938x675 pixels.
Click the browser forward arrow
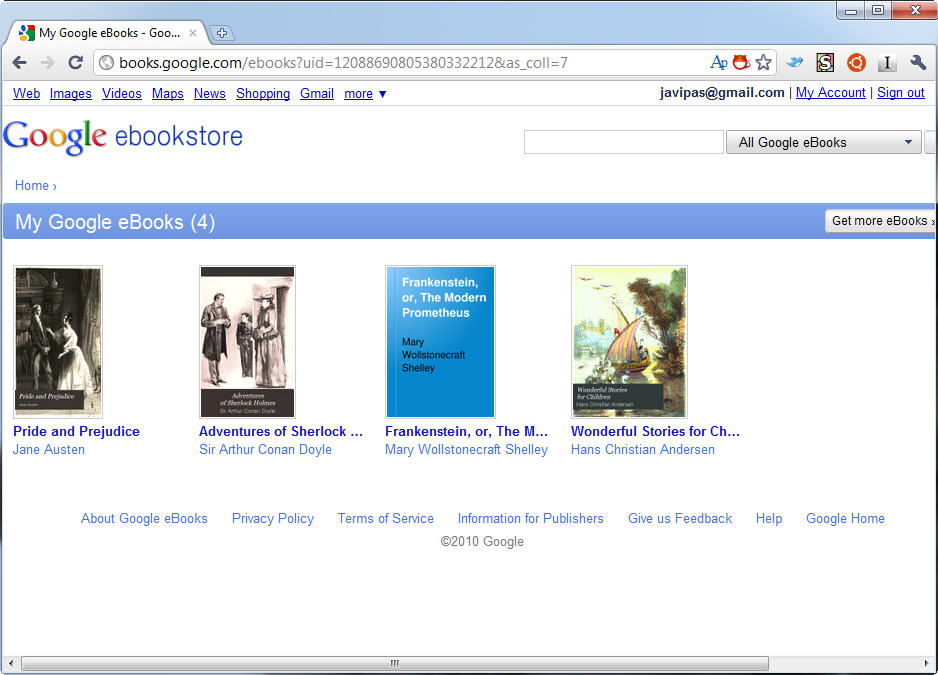coord(47,62)
